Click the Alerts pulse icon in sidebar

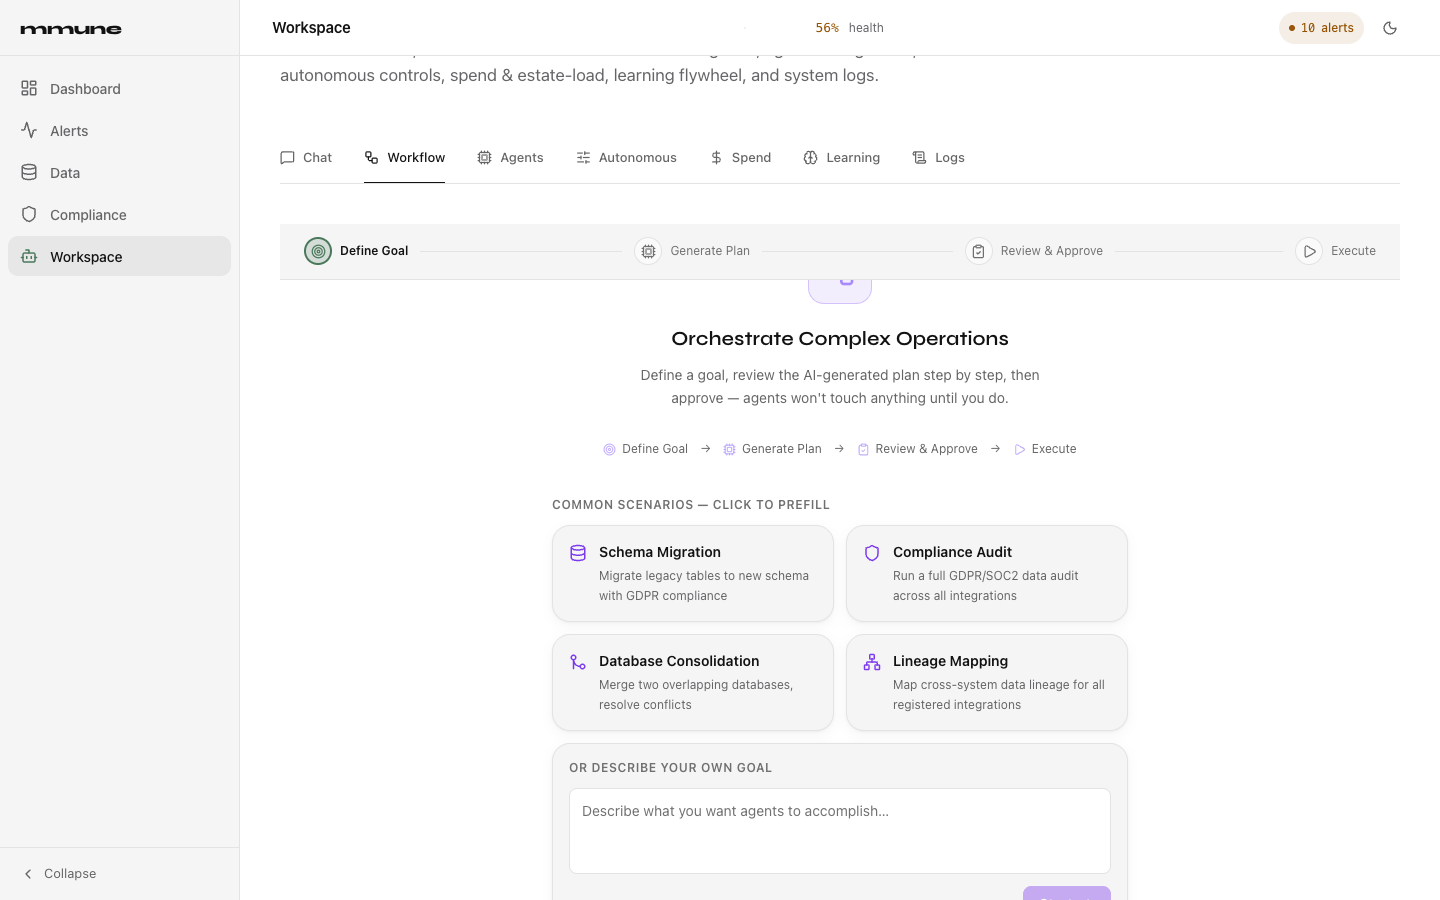click(29, 130)
